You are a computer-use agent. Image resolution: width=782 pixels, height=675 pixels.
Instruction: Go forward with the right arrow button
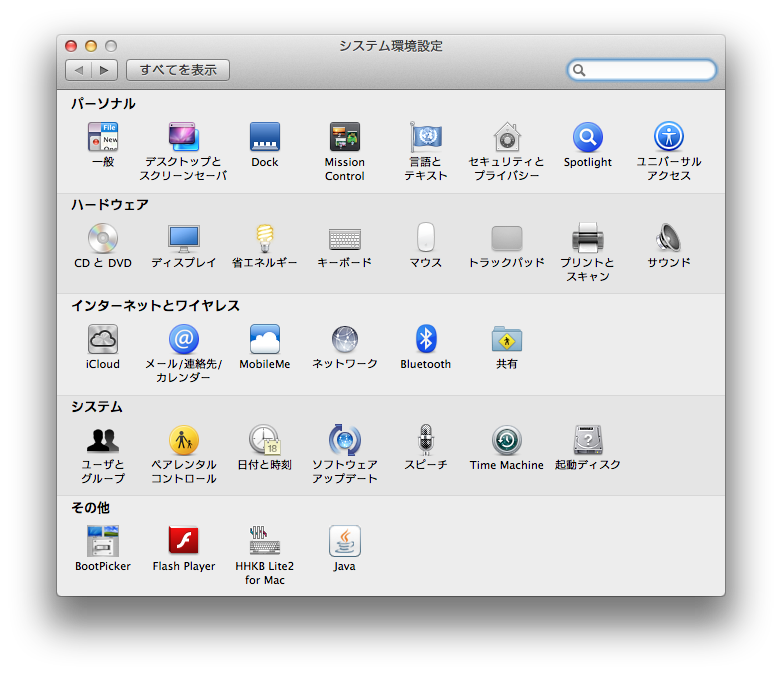[x=105, y=70]
